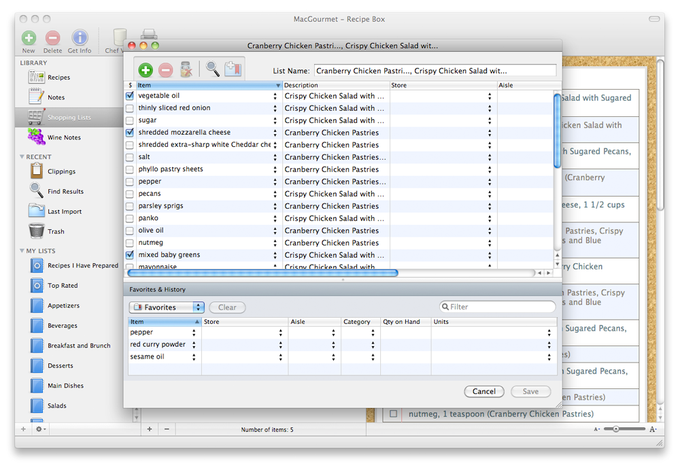This screenshot has height=468, width=680.
Task: Open item stepper for vegetable oil row
Action: click(x=275, y=96)
